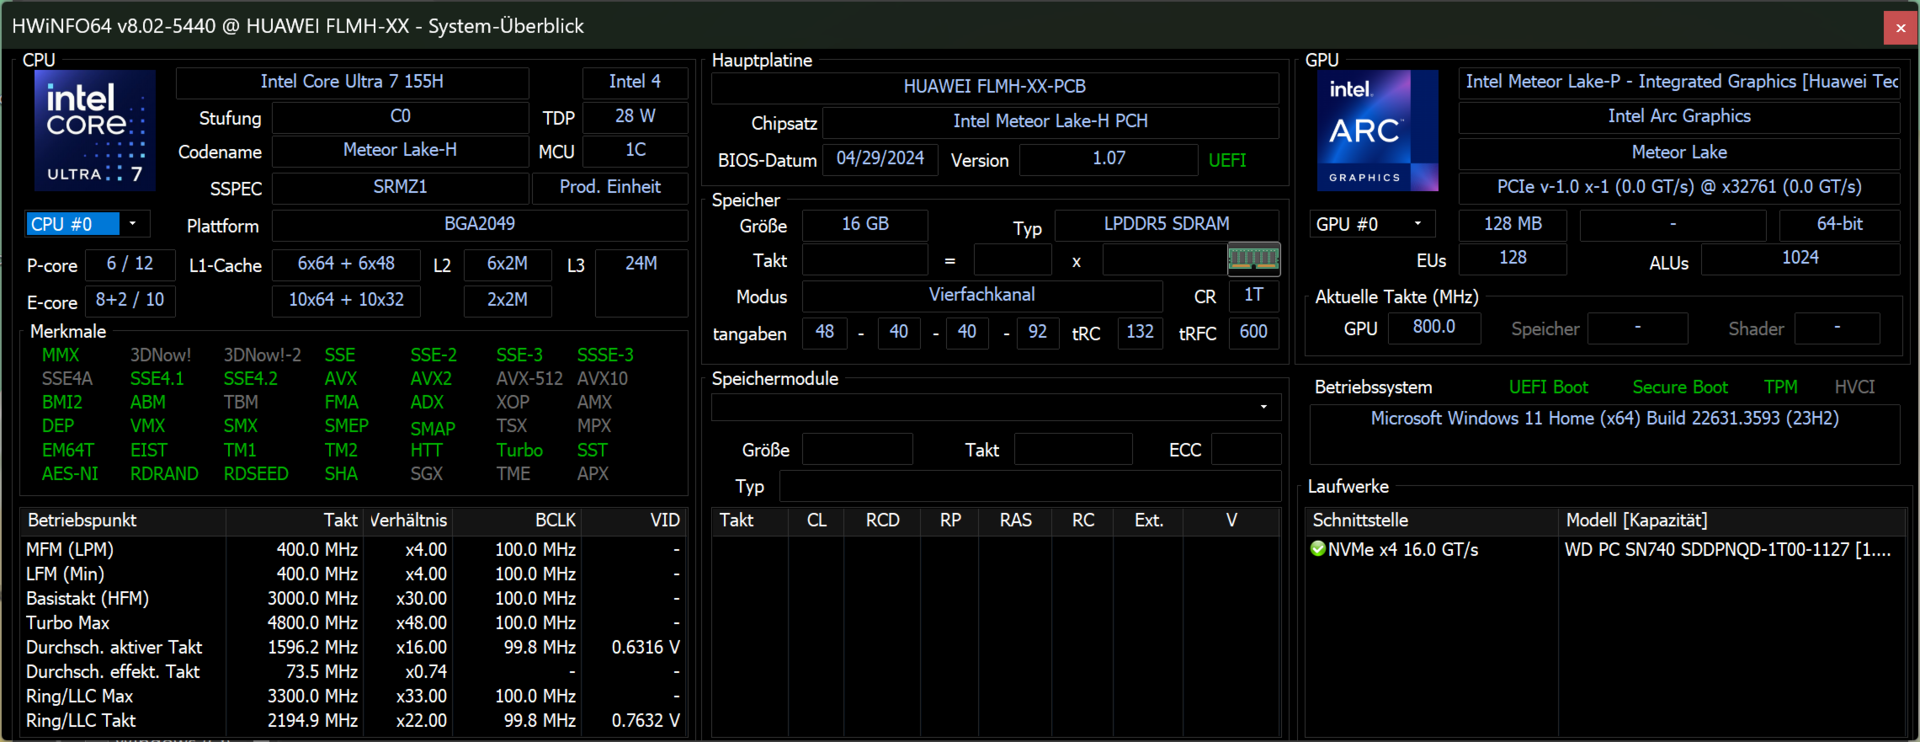Click the TPM status label
This screenshot has height=742, width=1920.
pyautogui.click(x=1780, y=387)
